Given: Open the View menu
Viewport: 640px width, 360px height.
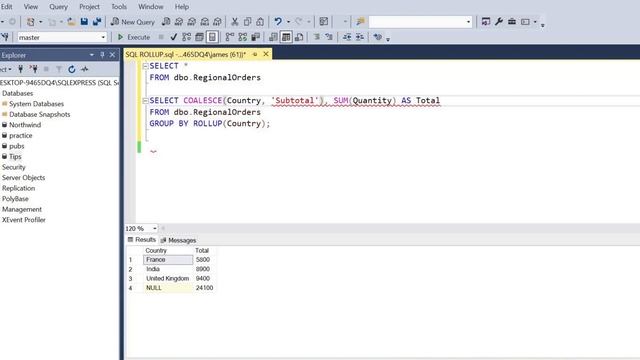Looking at the screenshot, I should tap(31, 7).
